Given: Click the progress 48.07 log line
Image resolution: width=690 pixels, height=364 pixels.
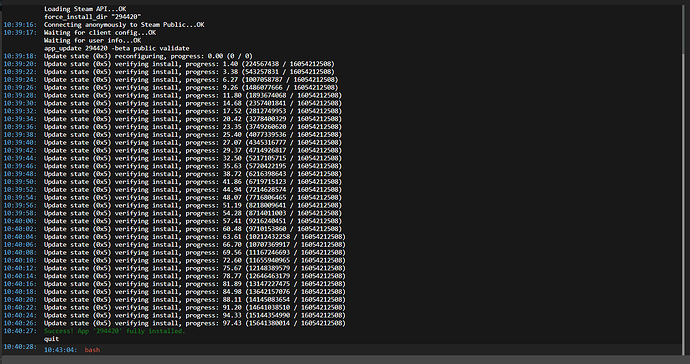Looking at the screenshot, I should click(193, 198).
